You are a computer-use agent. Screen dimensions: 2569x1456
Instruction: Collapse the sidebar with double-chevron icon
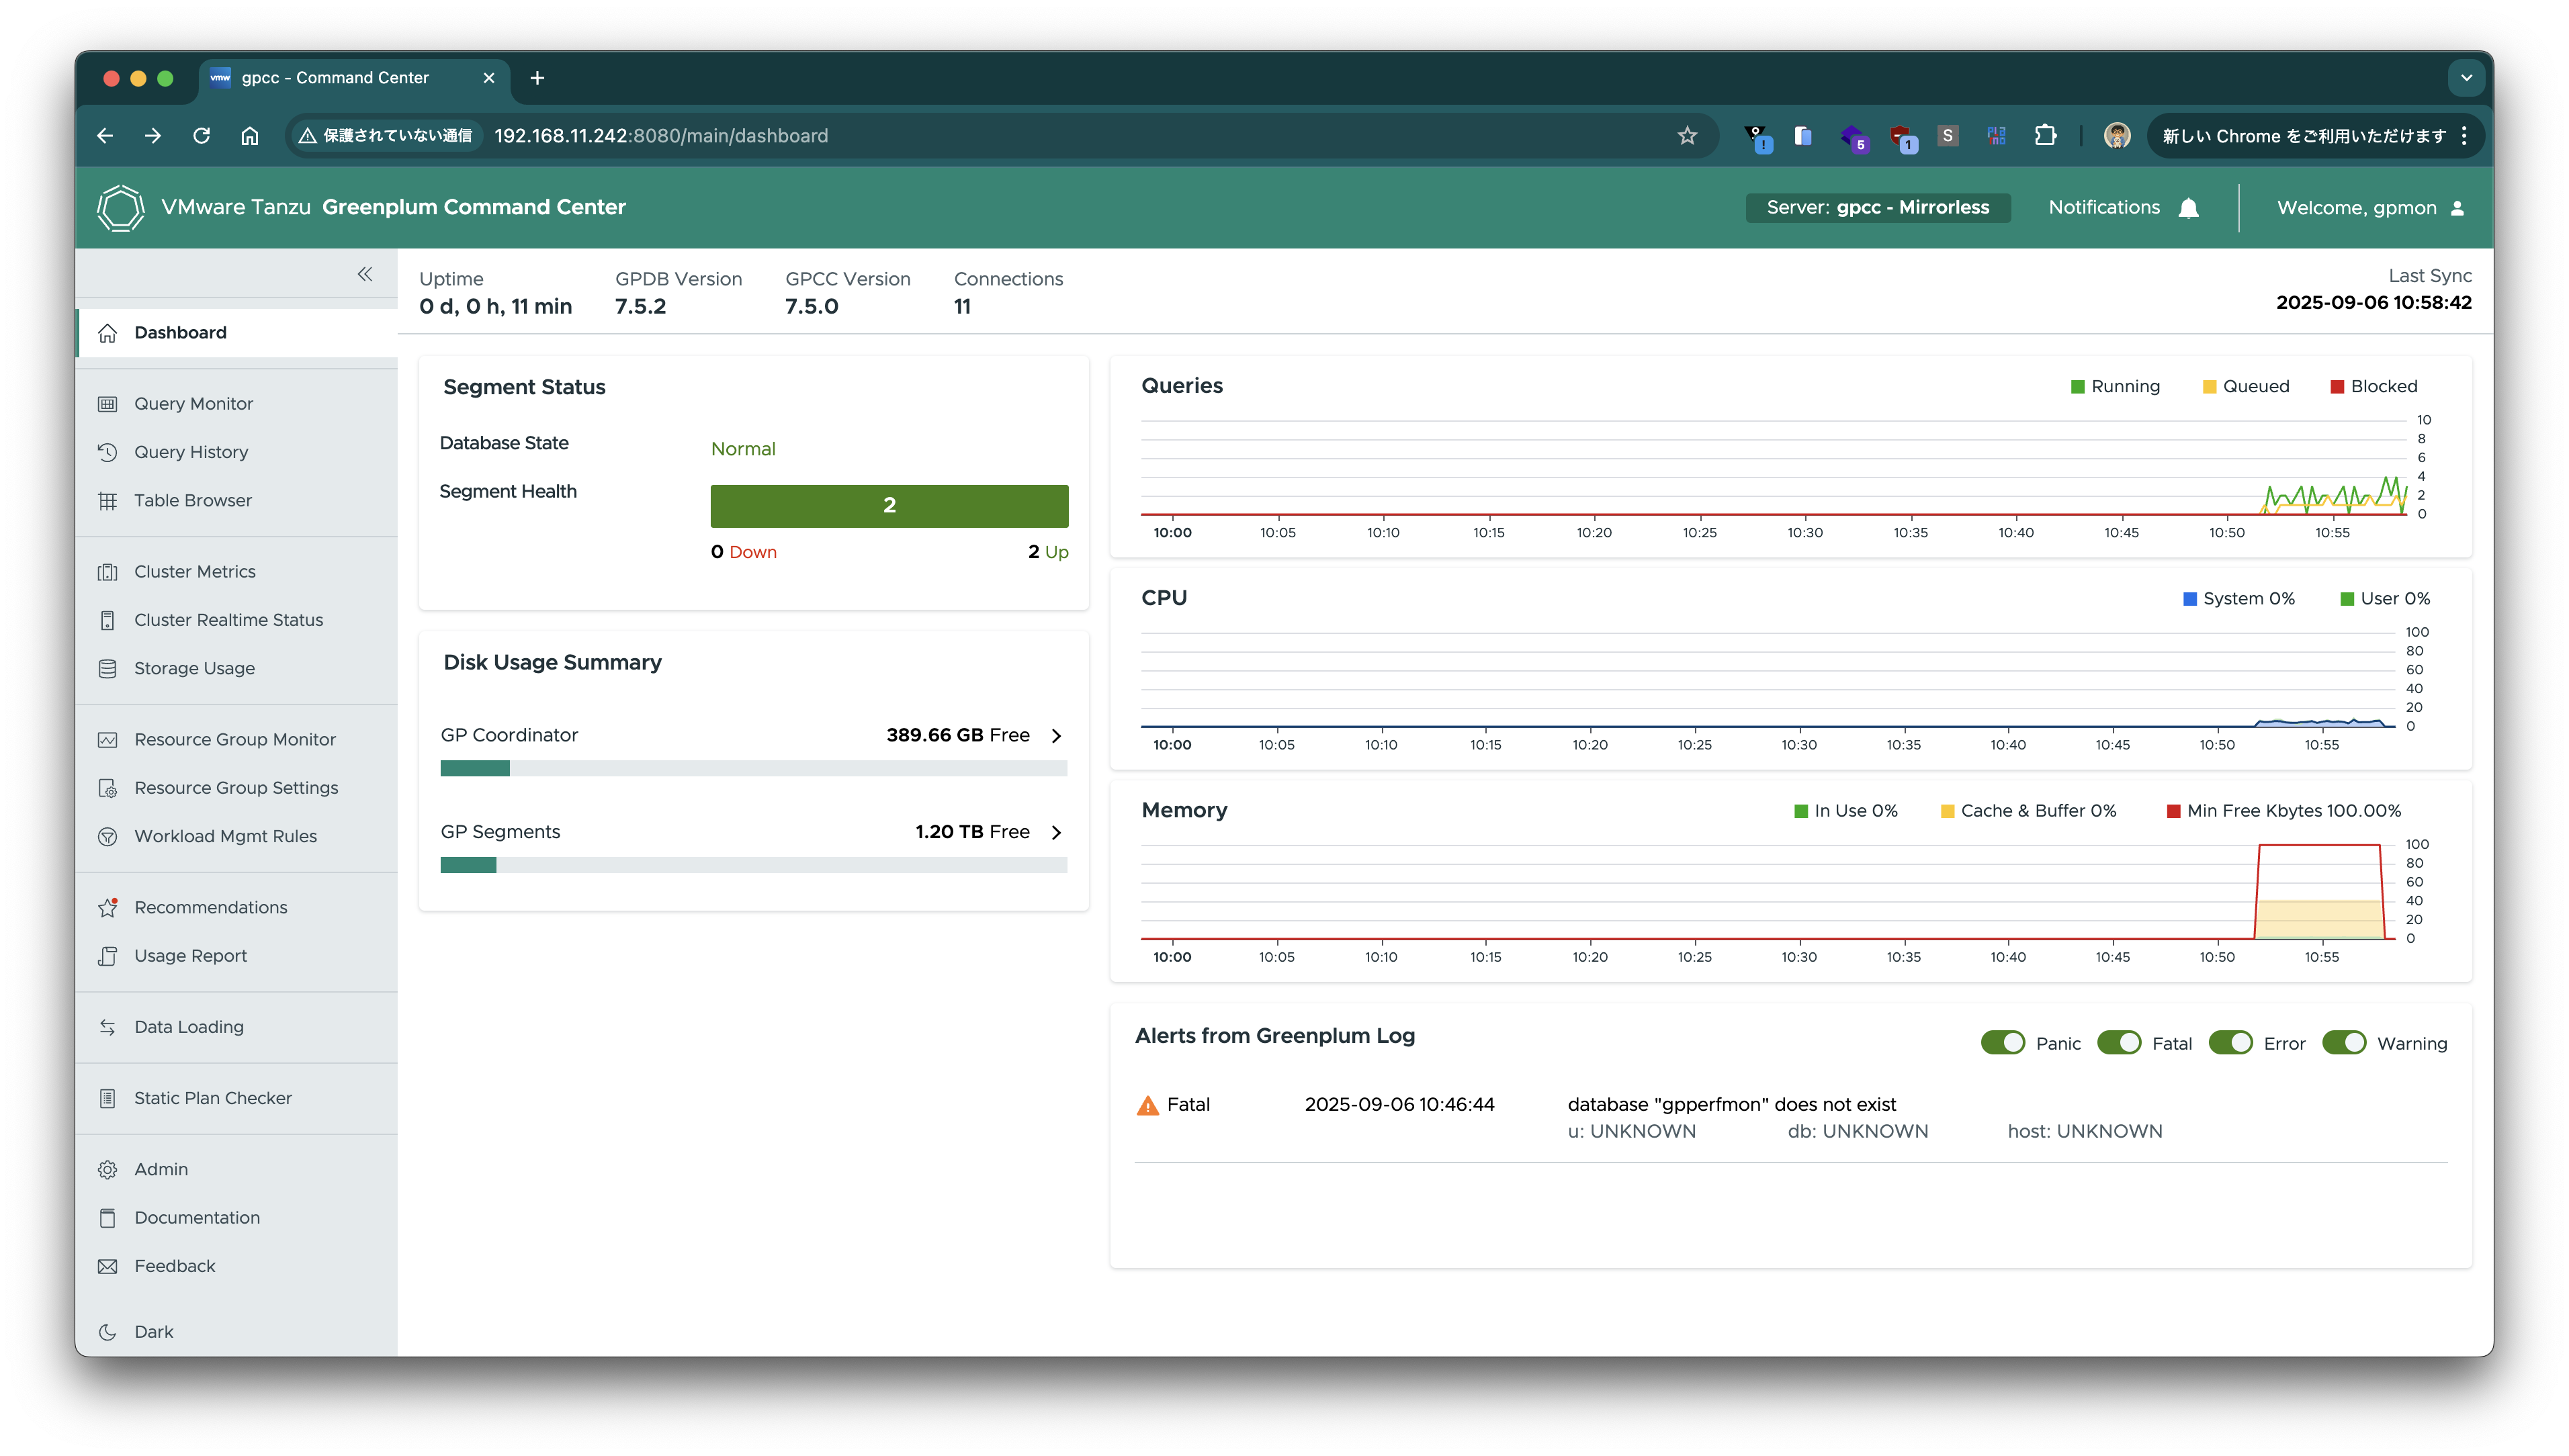tap(365, 274)
